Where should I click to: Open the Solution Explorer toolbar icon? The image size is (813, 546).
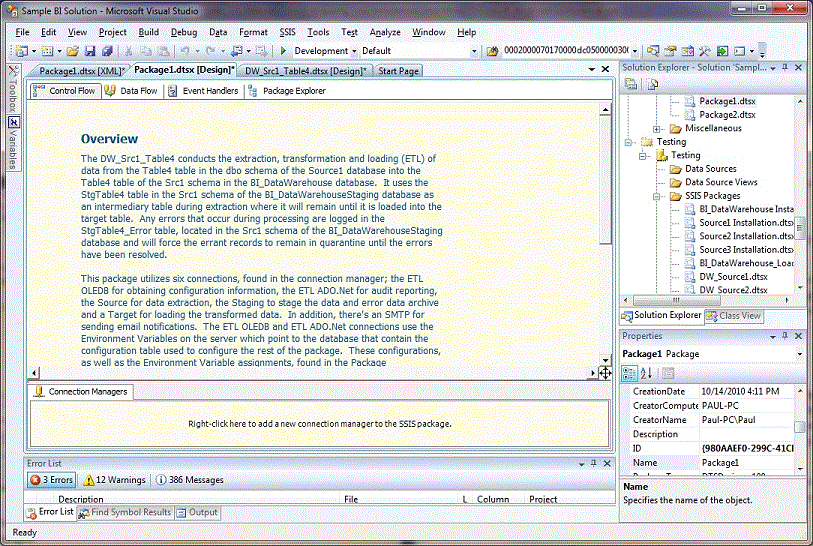[653, 51]
